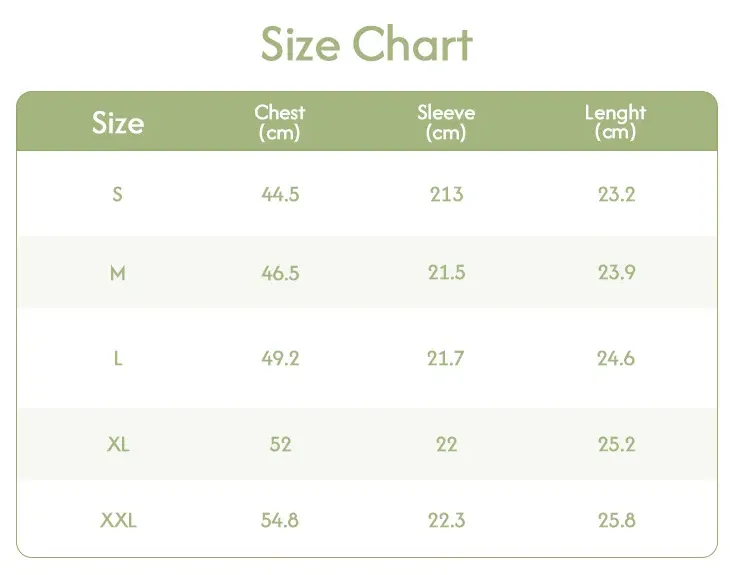Screen dimensions: 730x575
Task: Select length value 23.9
Action: [616, 273]
